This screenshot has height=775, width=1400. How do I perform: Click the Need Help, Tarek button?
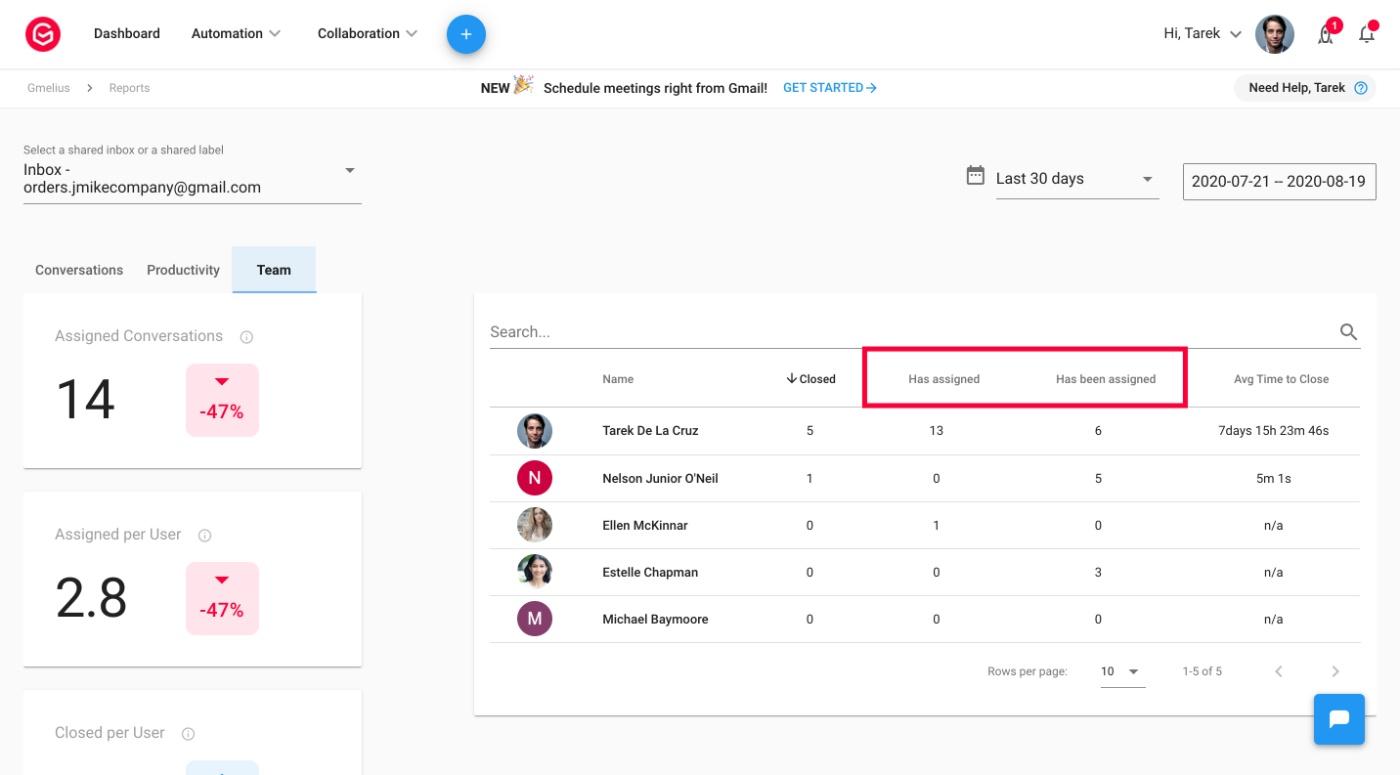pyautogui.click(x=1305, y=88)
